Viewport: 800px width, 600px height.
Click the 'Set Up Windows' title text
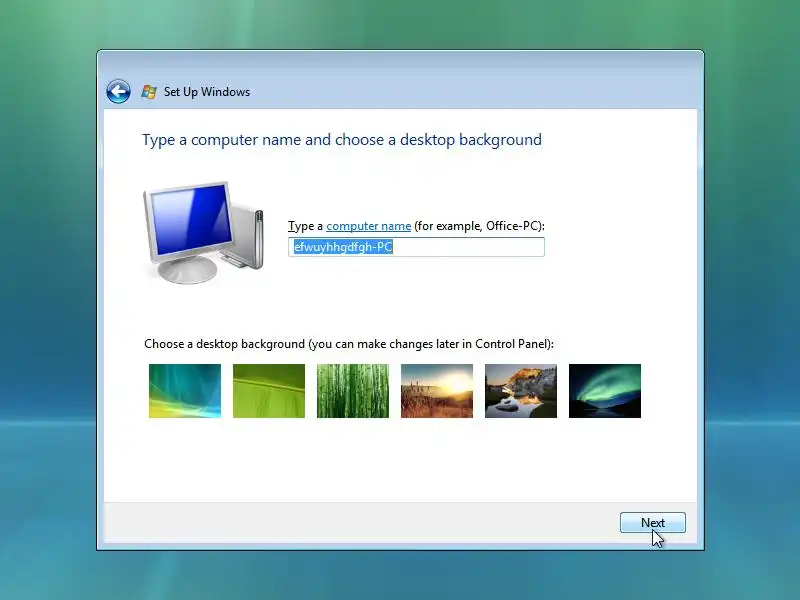(x=207, y=92)
